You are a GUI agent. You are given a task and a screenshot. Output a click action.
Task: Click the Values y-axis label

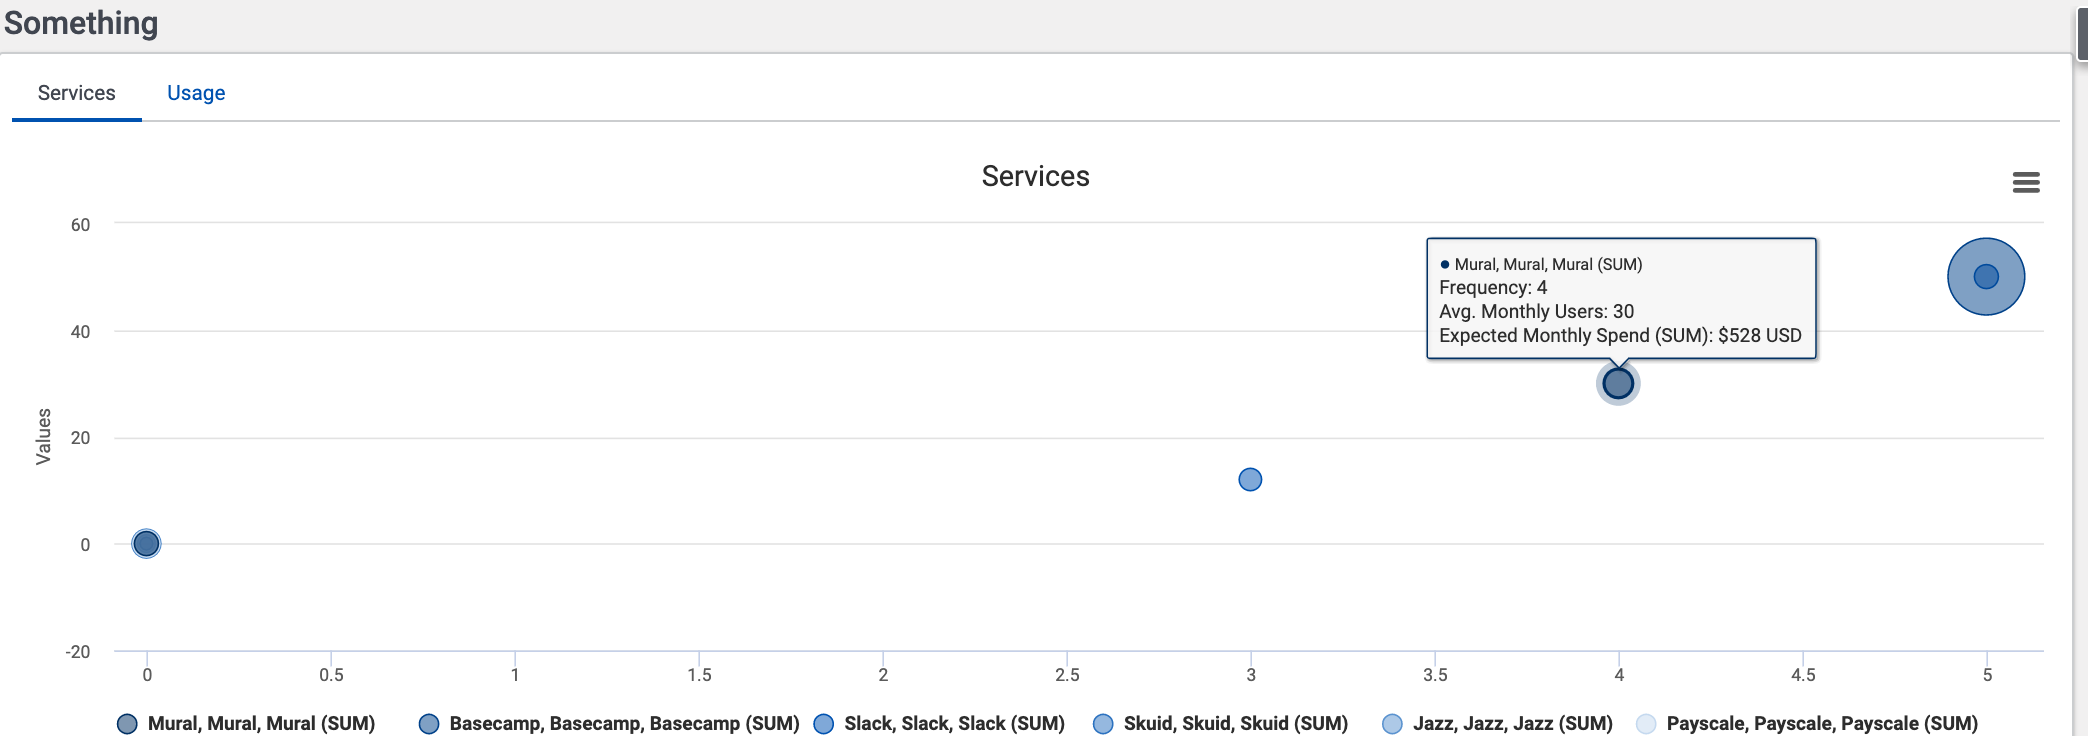coord(43,436)
